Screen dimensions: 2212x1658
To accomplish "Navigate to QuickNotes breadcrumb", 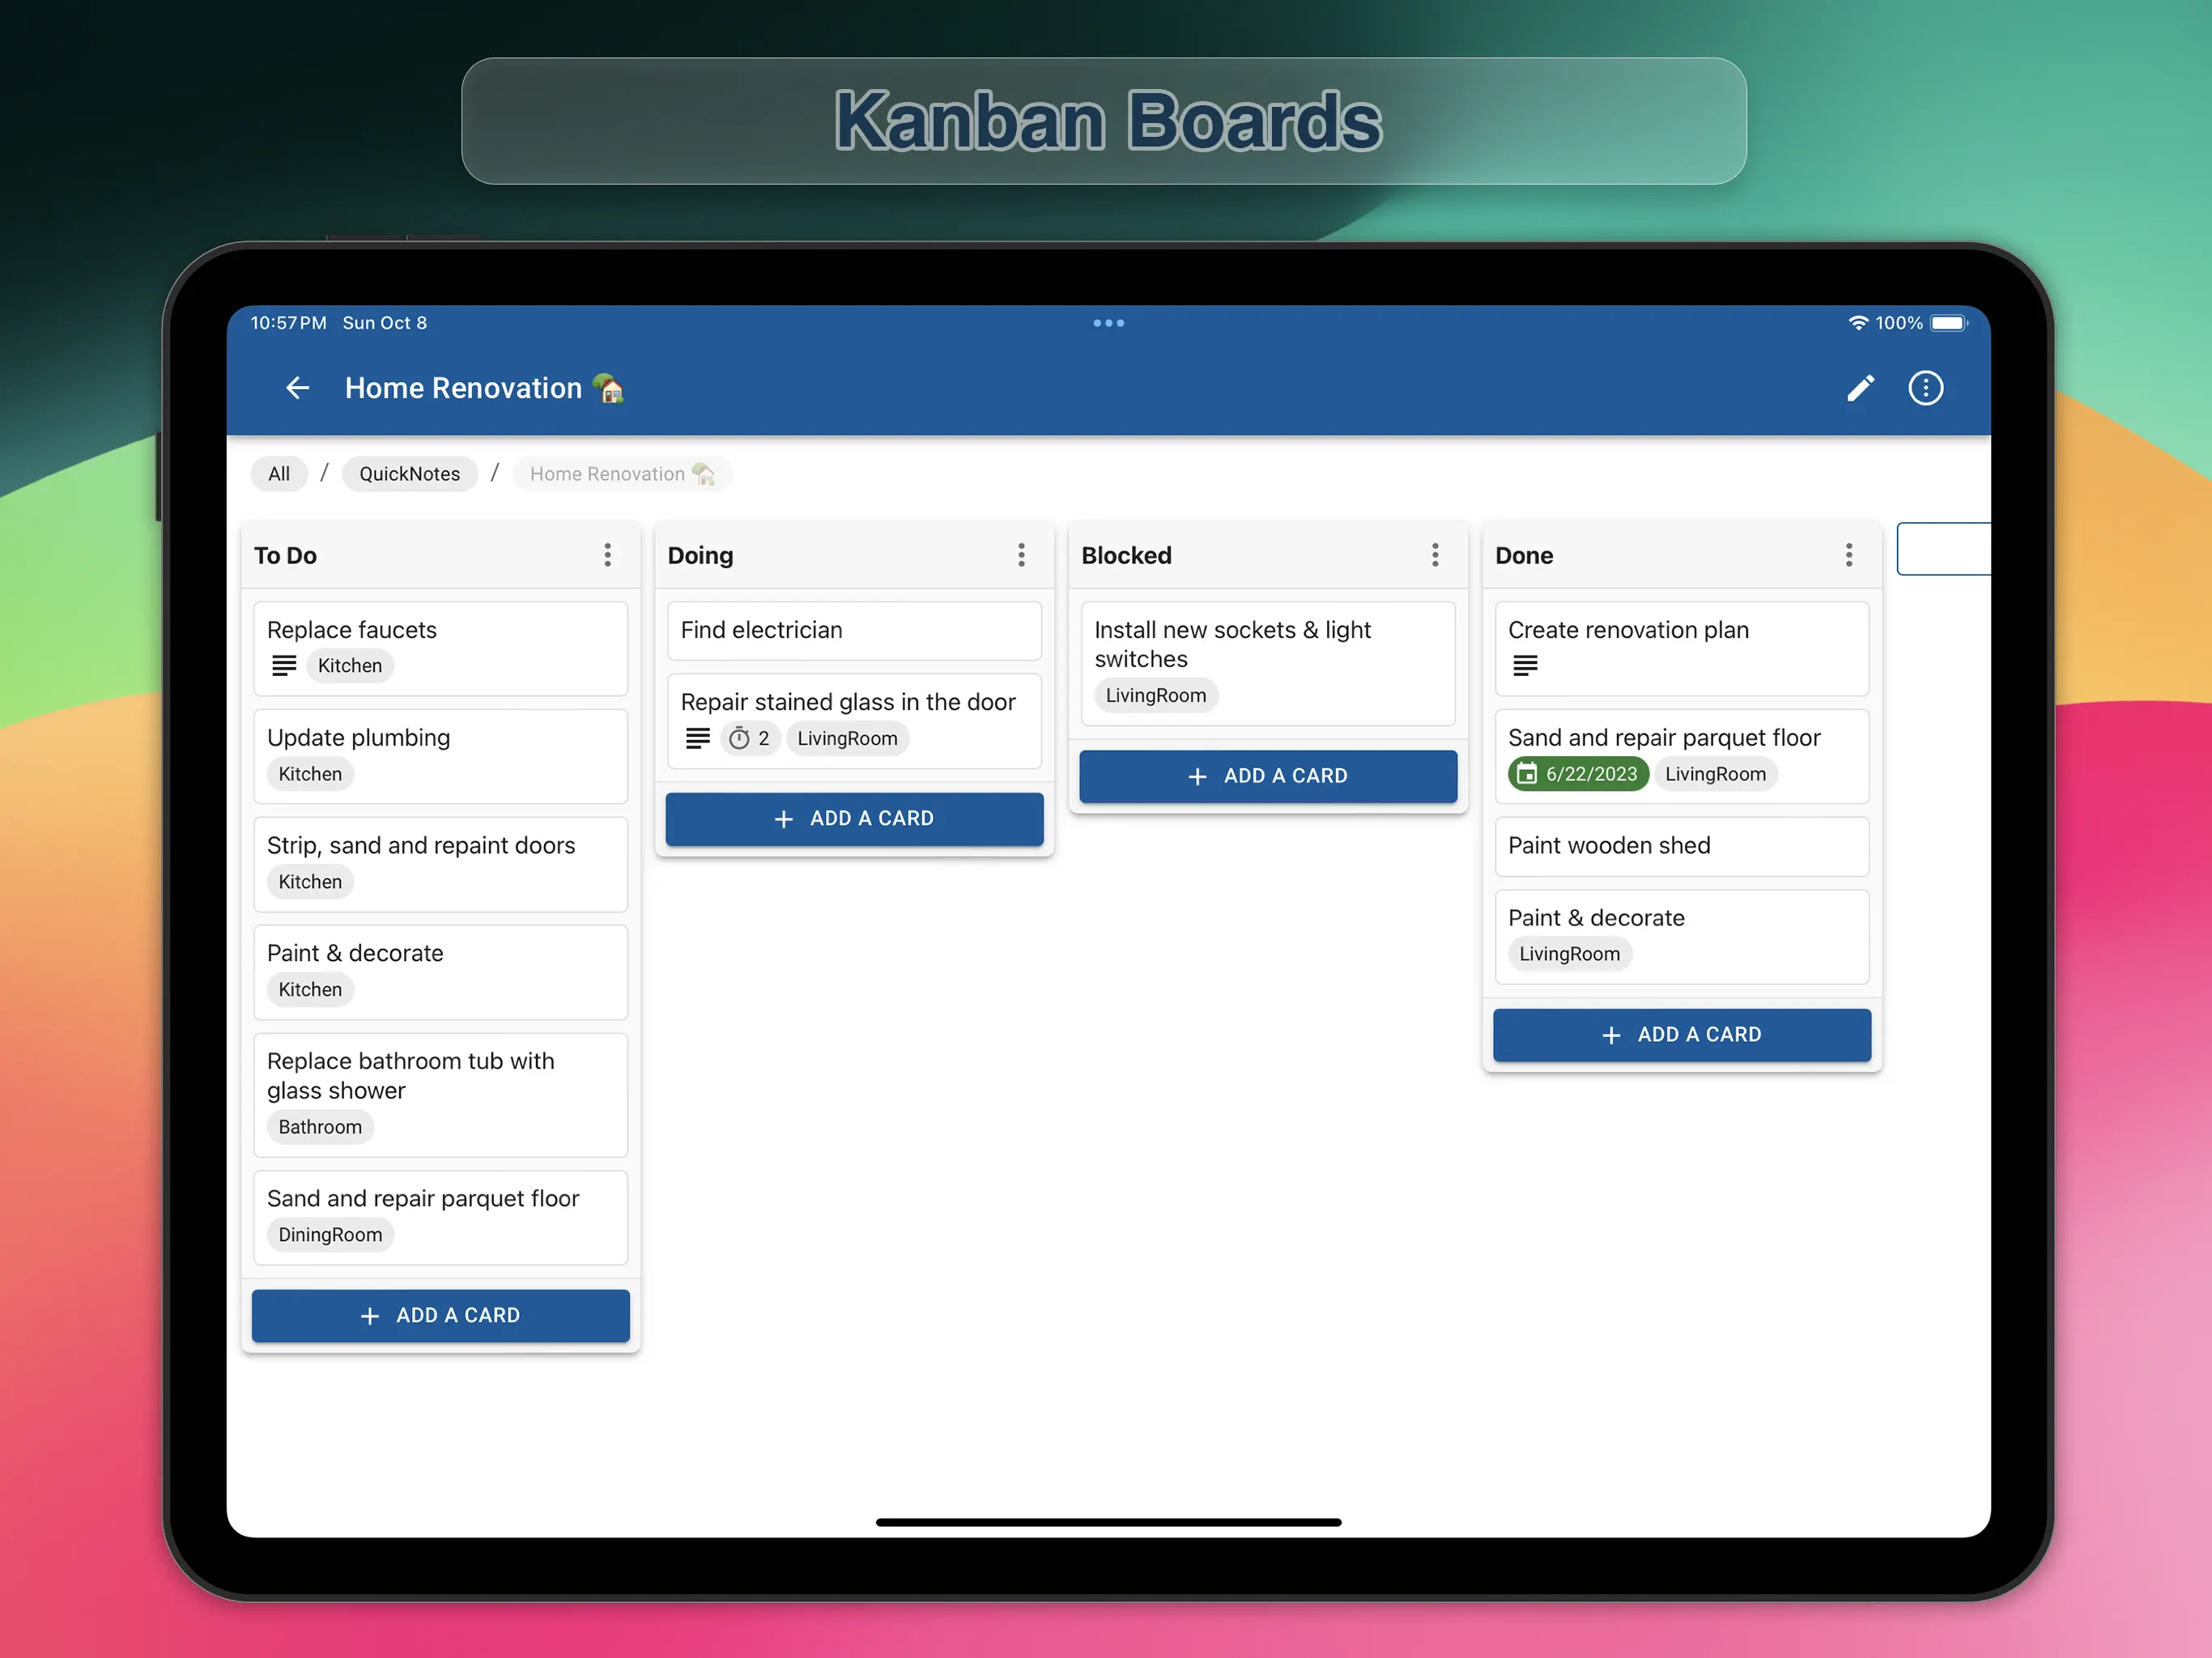I will pos(409,474).
